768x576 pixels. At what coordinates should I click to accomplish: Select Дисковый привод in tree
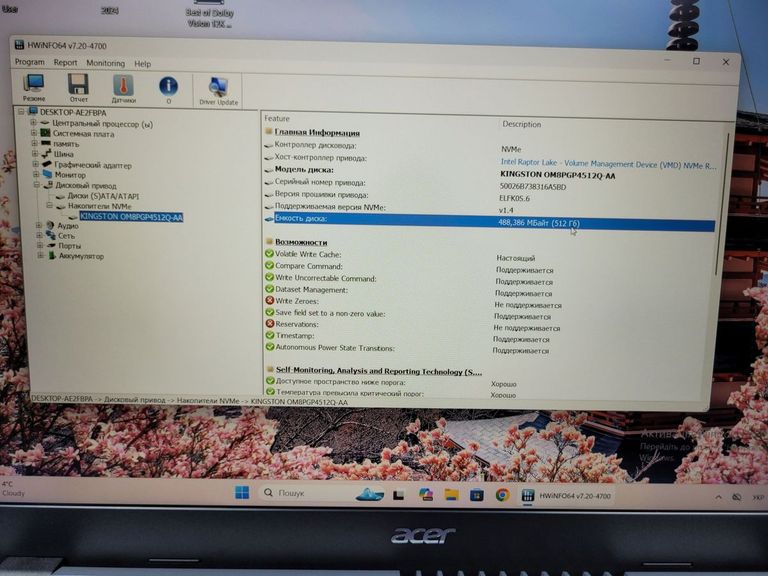click(x=86, y=186)
